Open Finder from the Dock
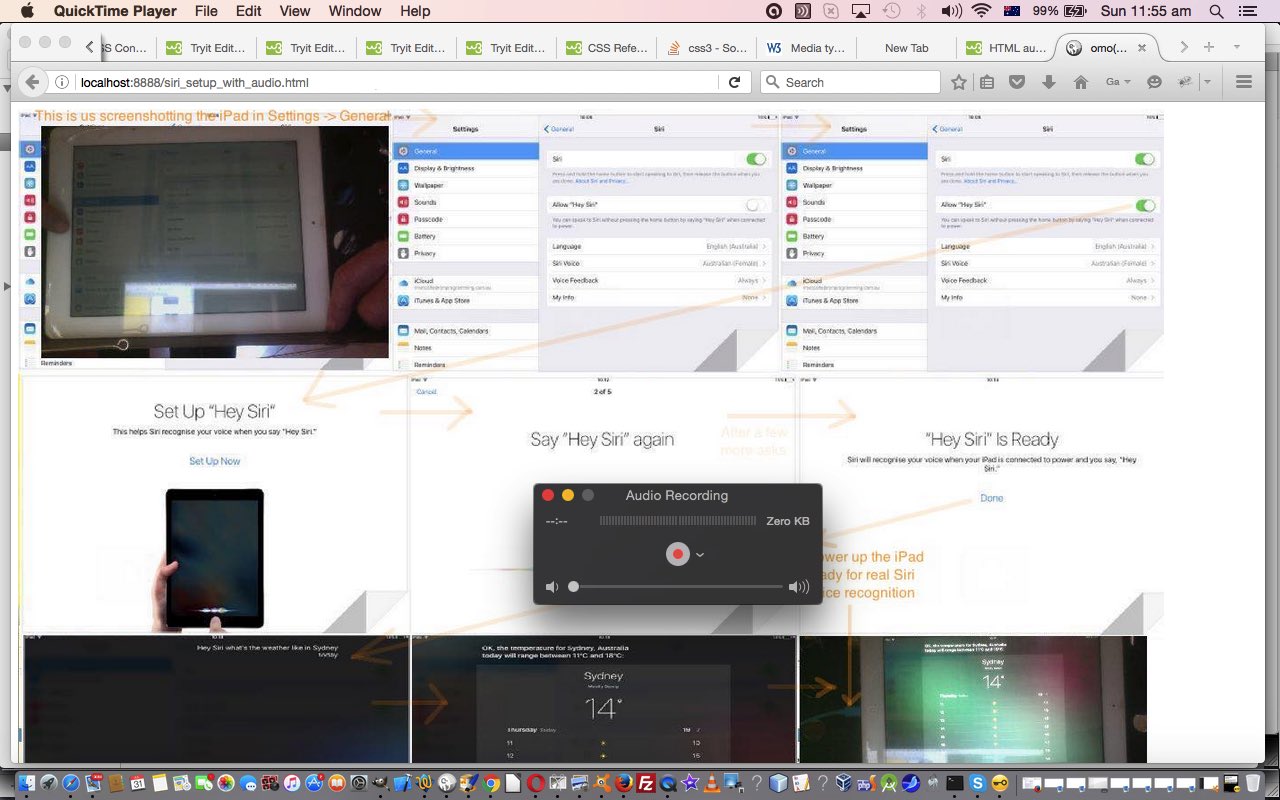The width and height of the screenshot is (1280, 800). tap(26, 784)
